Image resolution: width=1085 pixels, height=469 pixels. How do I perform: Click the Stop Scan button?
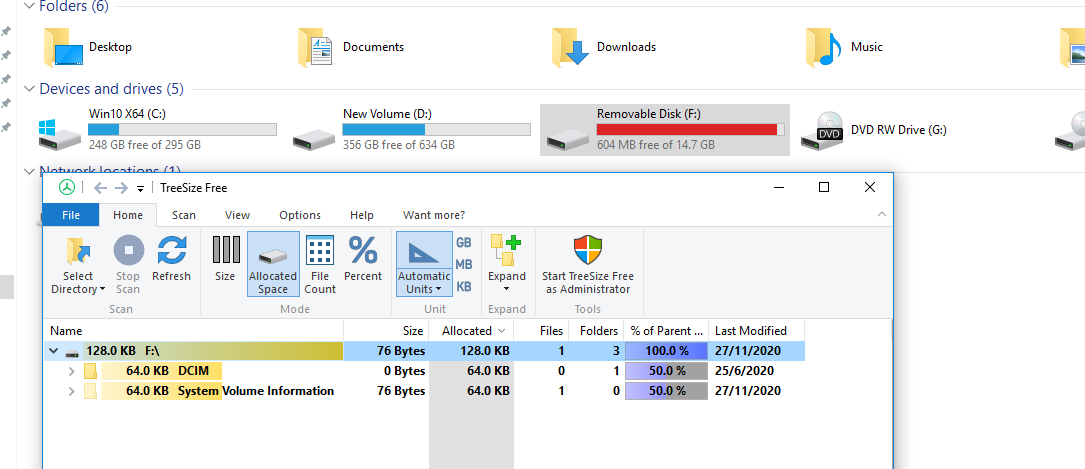128,266
